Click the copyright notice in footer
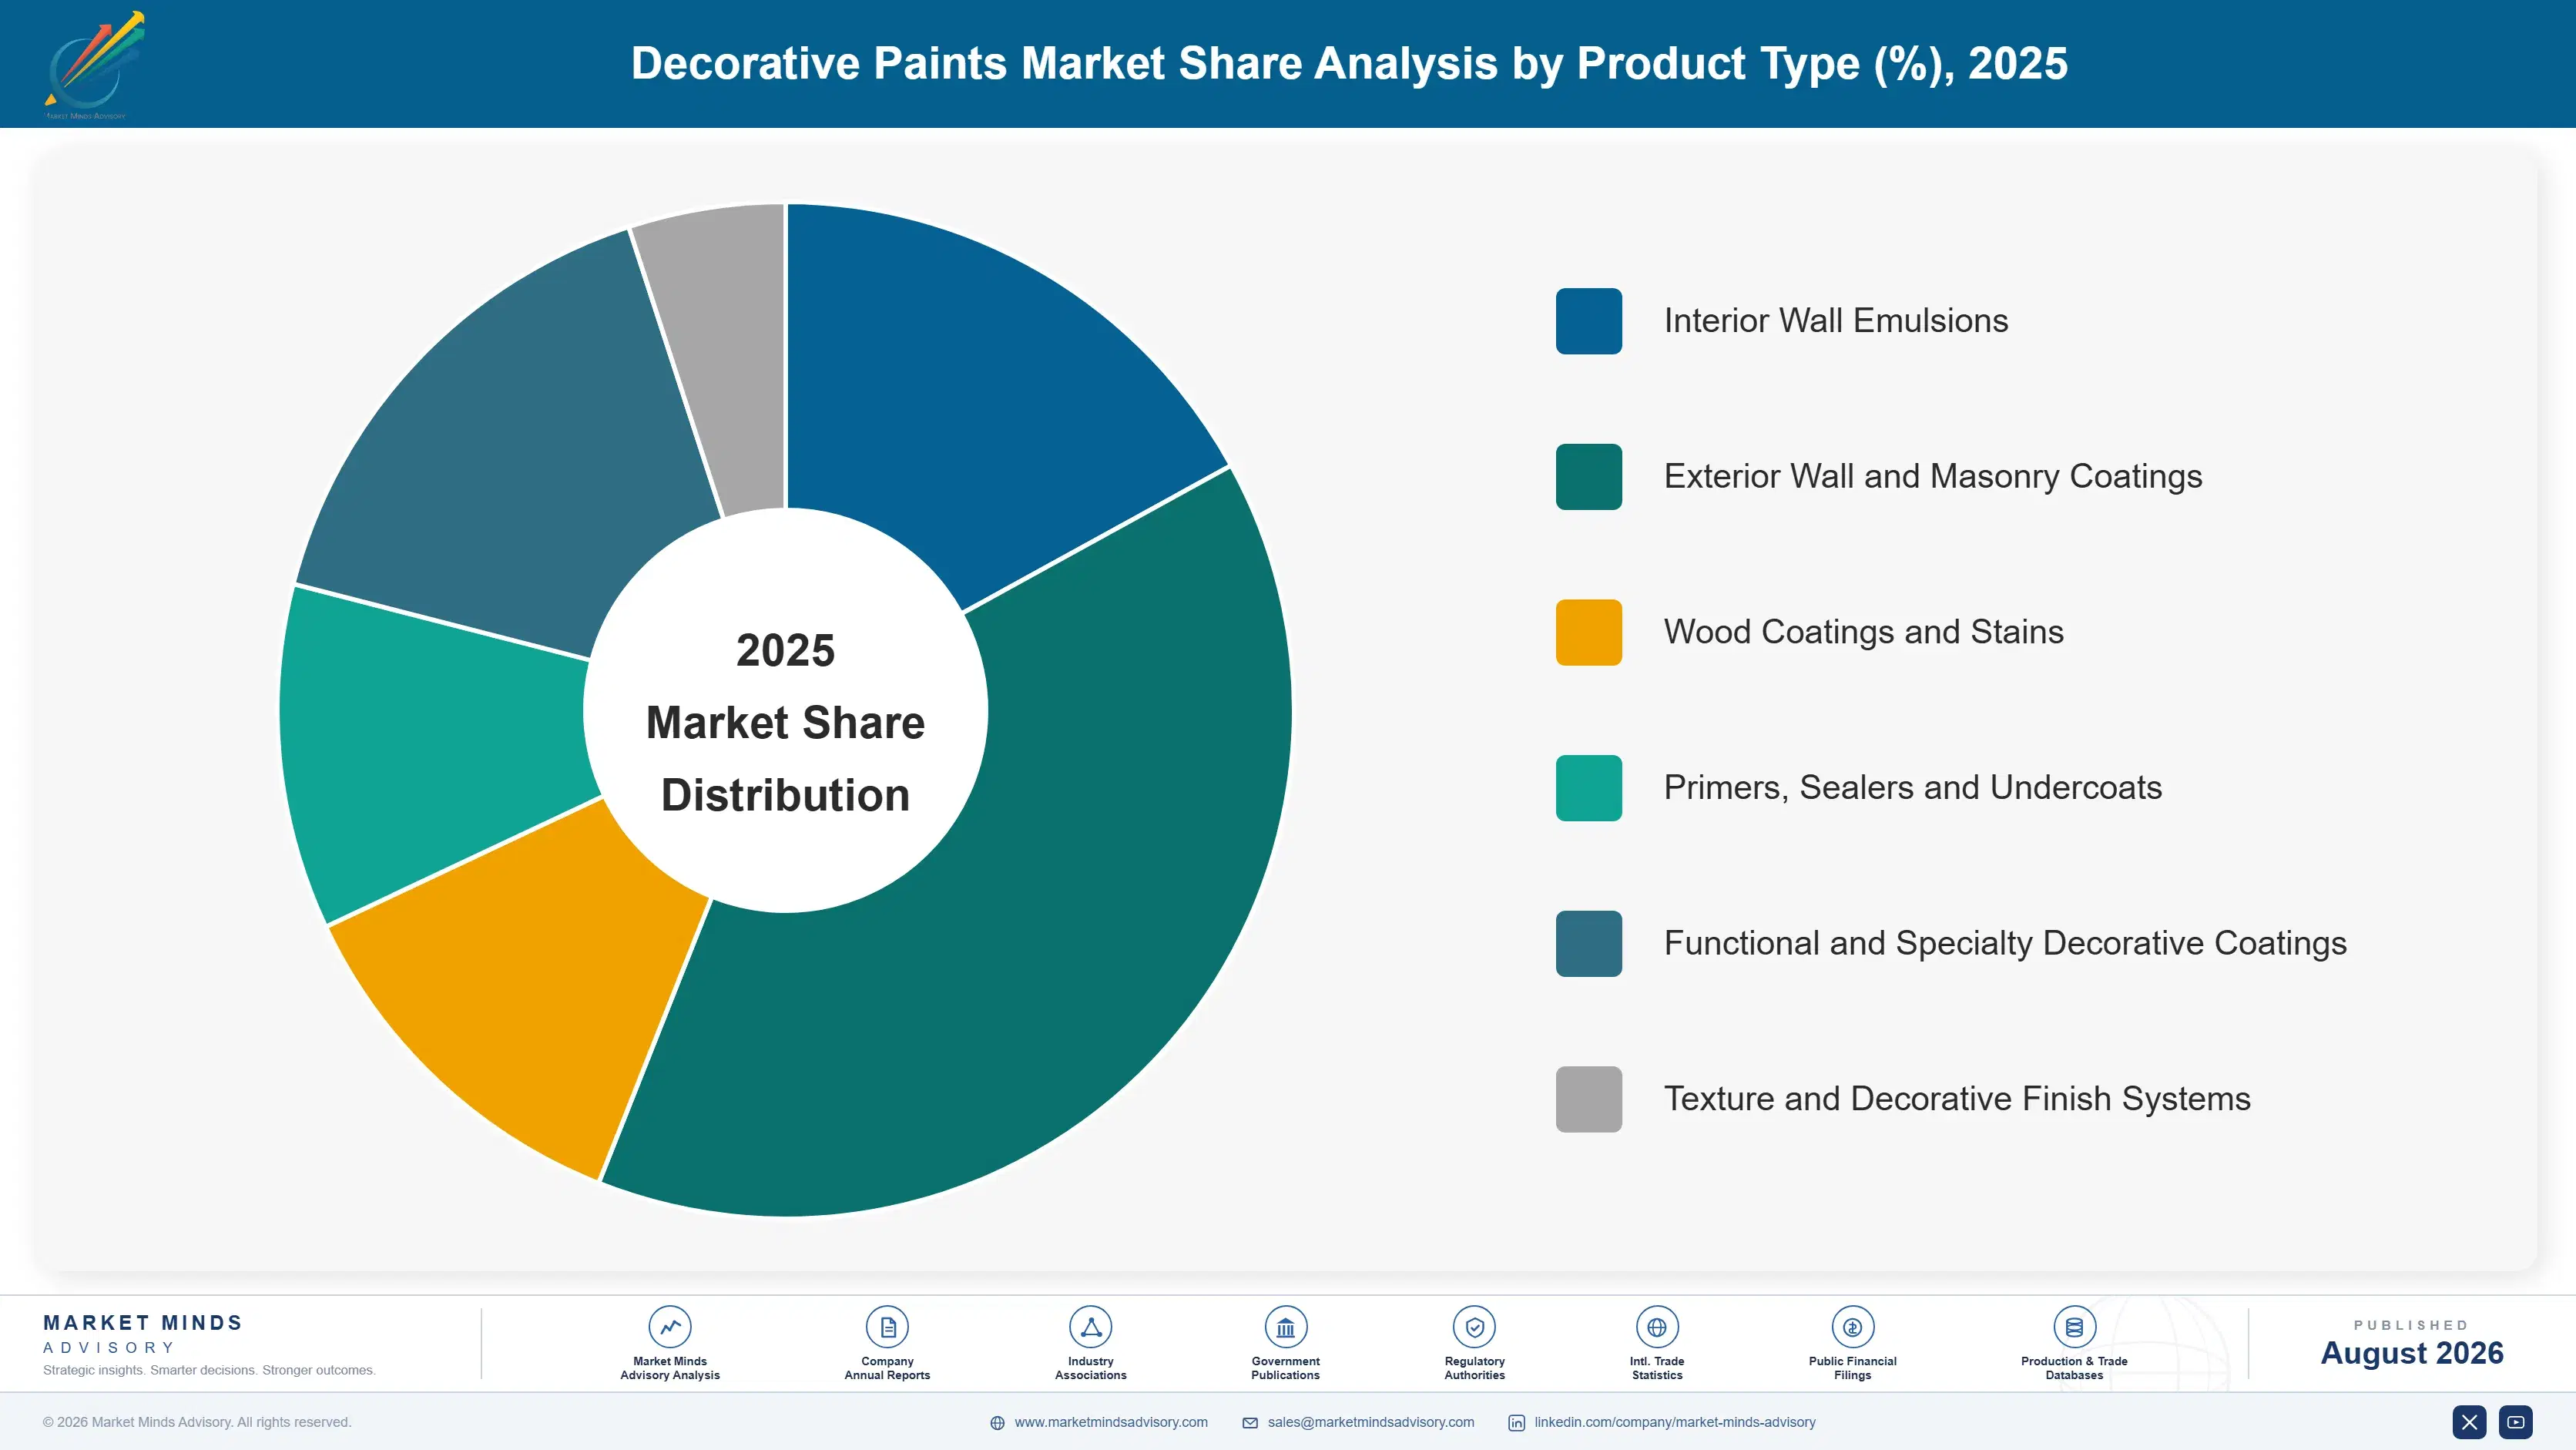Image resolution: width=2576 pixels, height=1450 pixels. click(x=197, y=1422)
